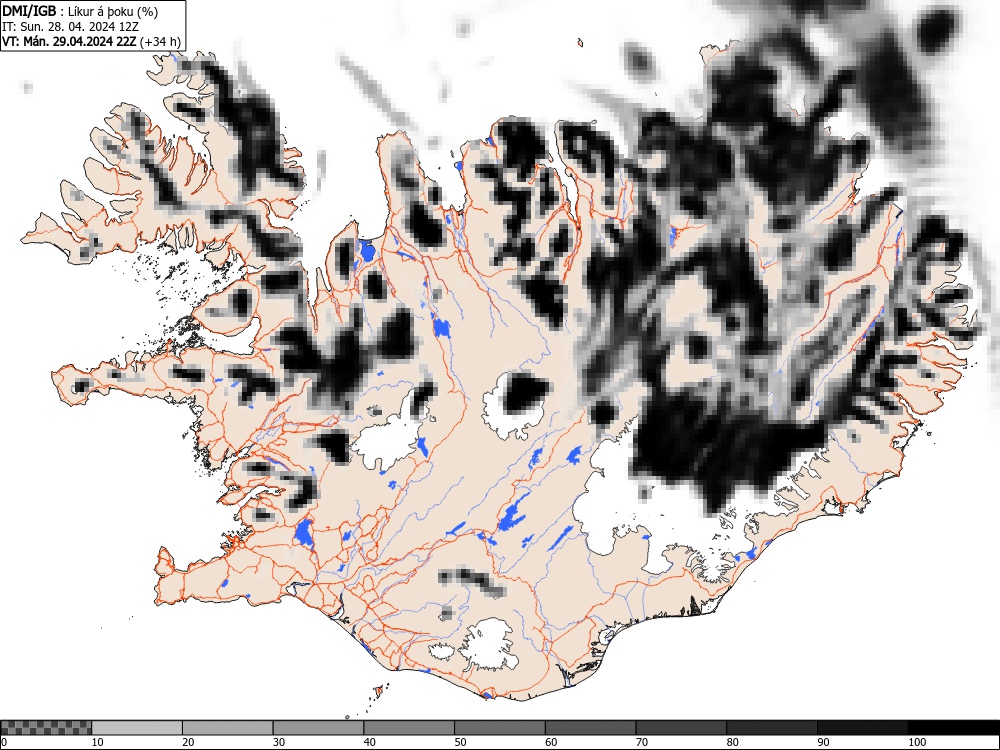The image size is (1000, 750).
Task: Click the 50-60 legend swatch
Action: point(499,728)
